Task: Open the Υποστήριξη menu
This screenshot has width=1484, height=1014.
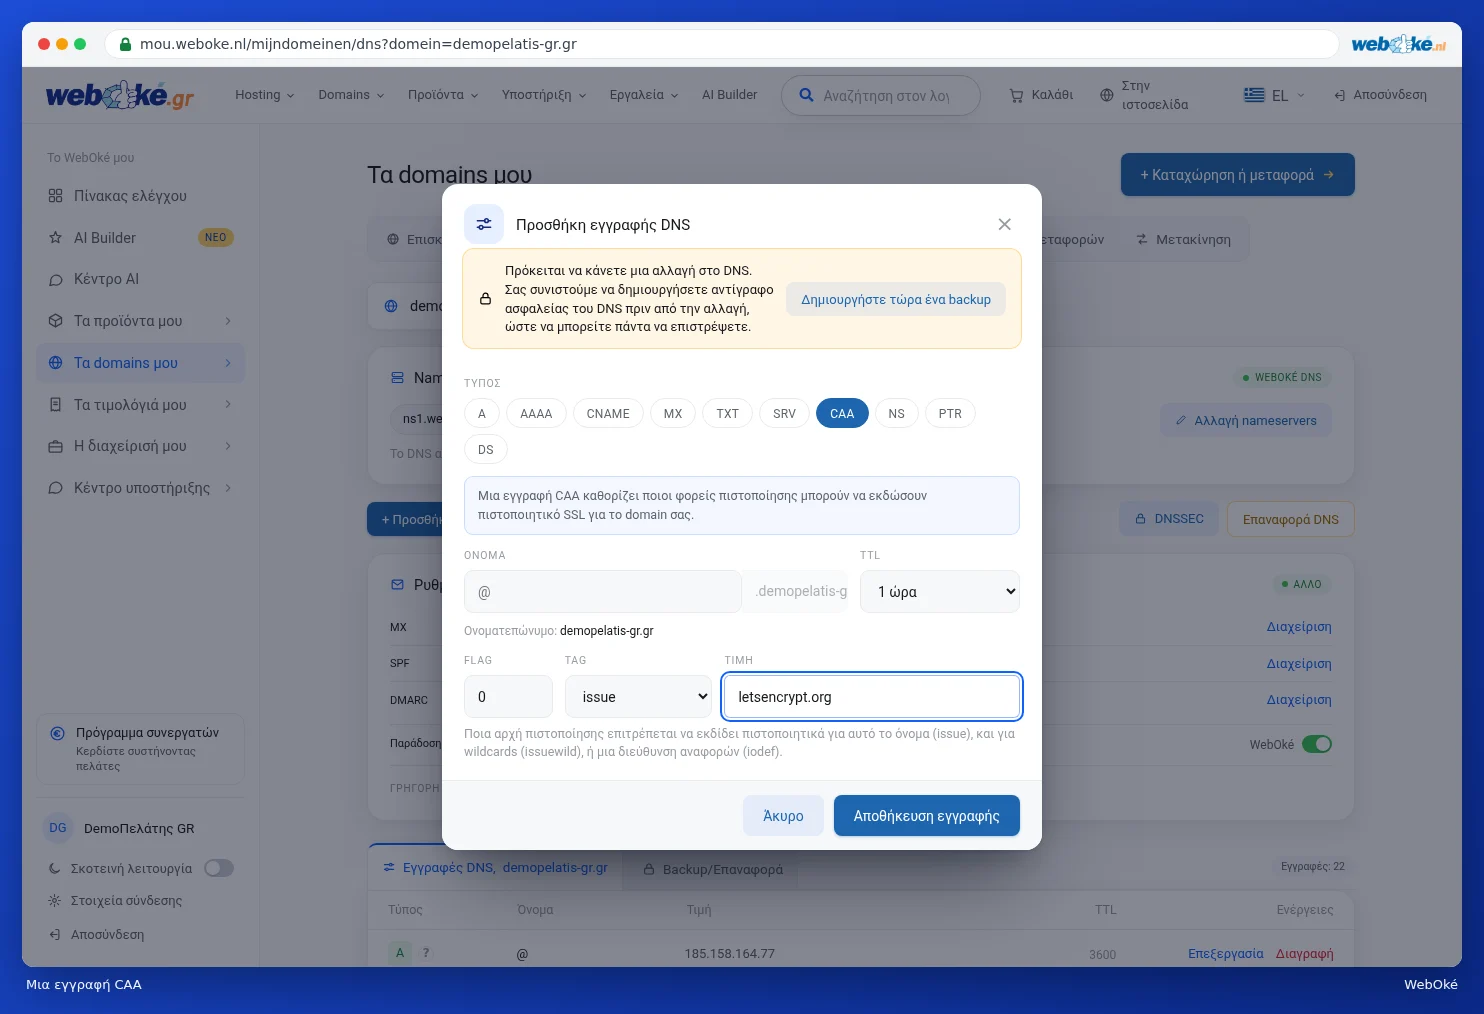Action: click(x=544, y=95)
